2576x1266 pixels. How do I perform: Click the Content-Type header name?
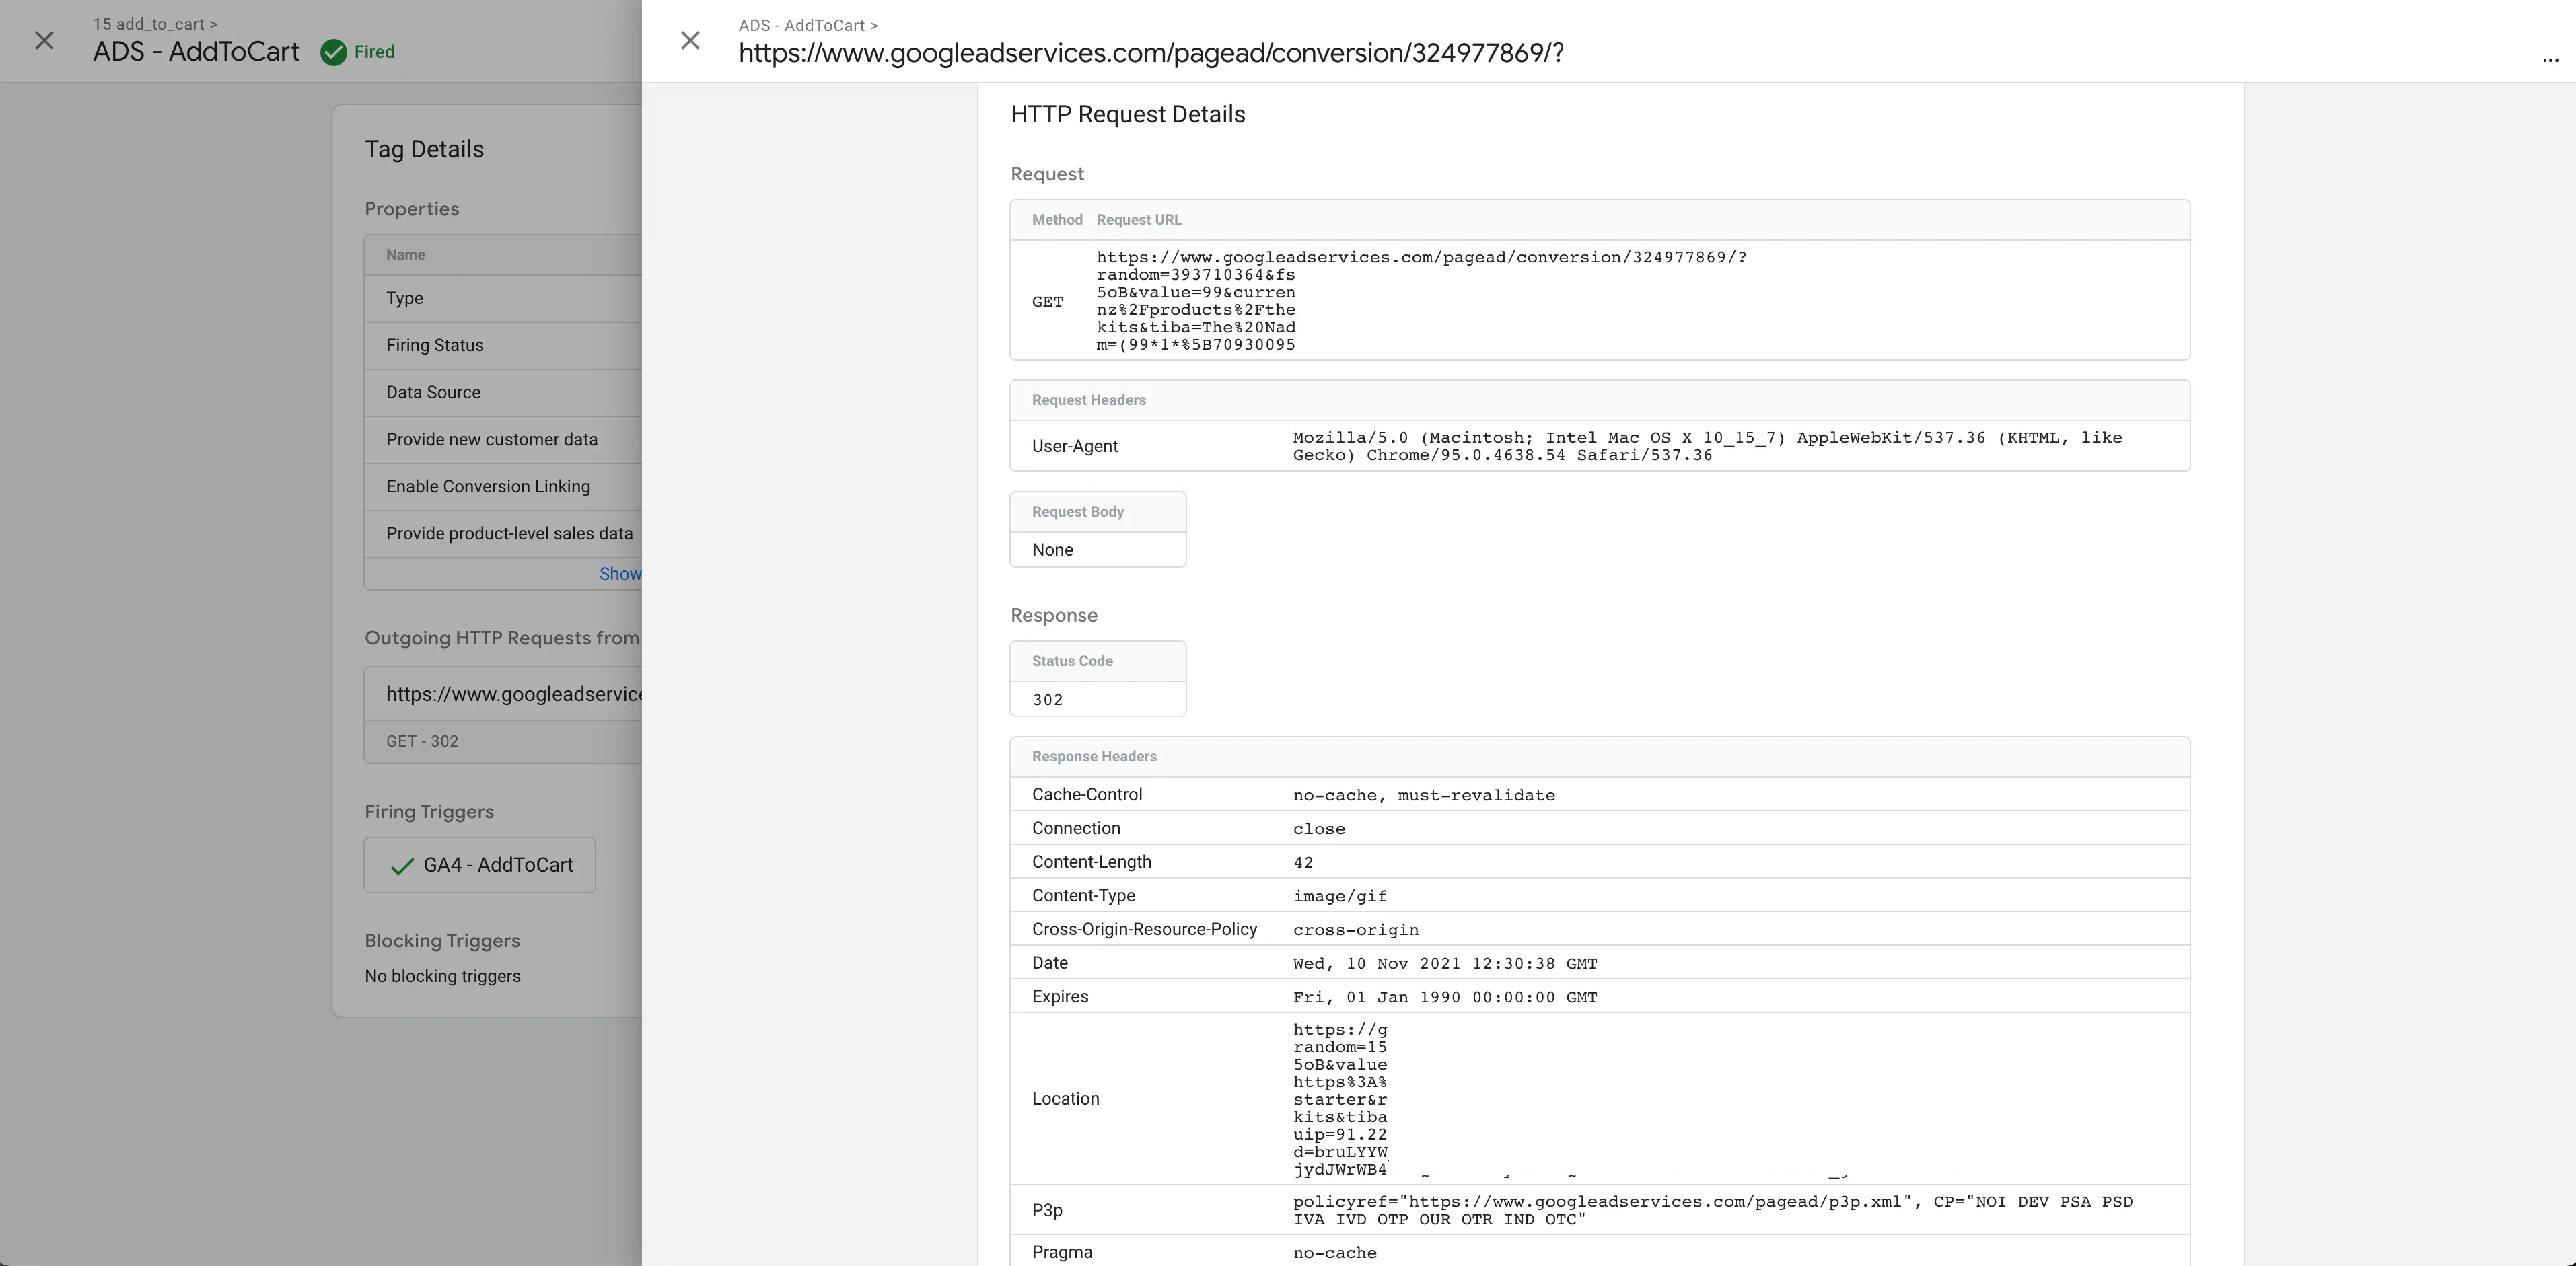(1083, 896)
